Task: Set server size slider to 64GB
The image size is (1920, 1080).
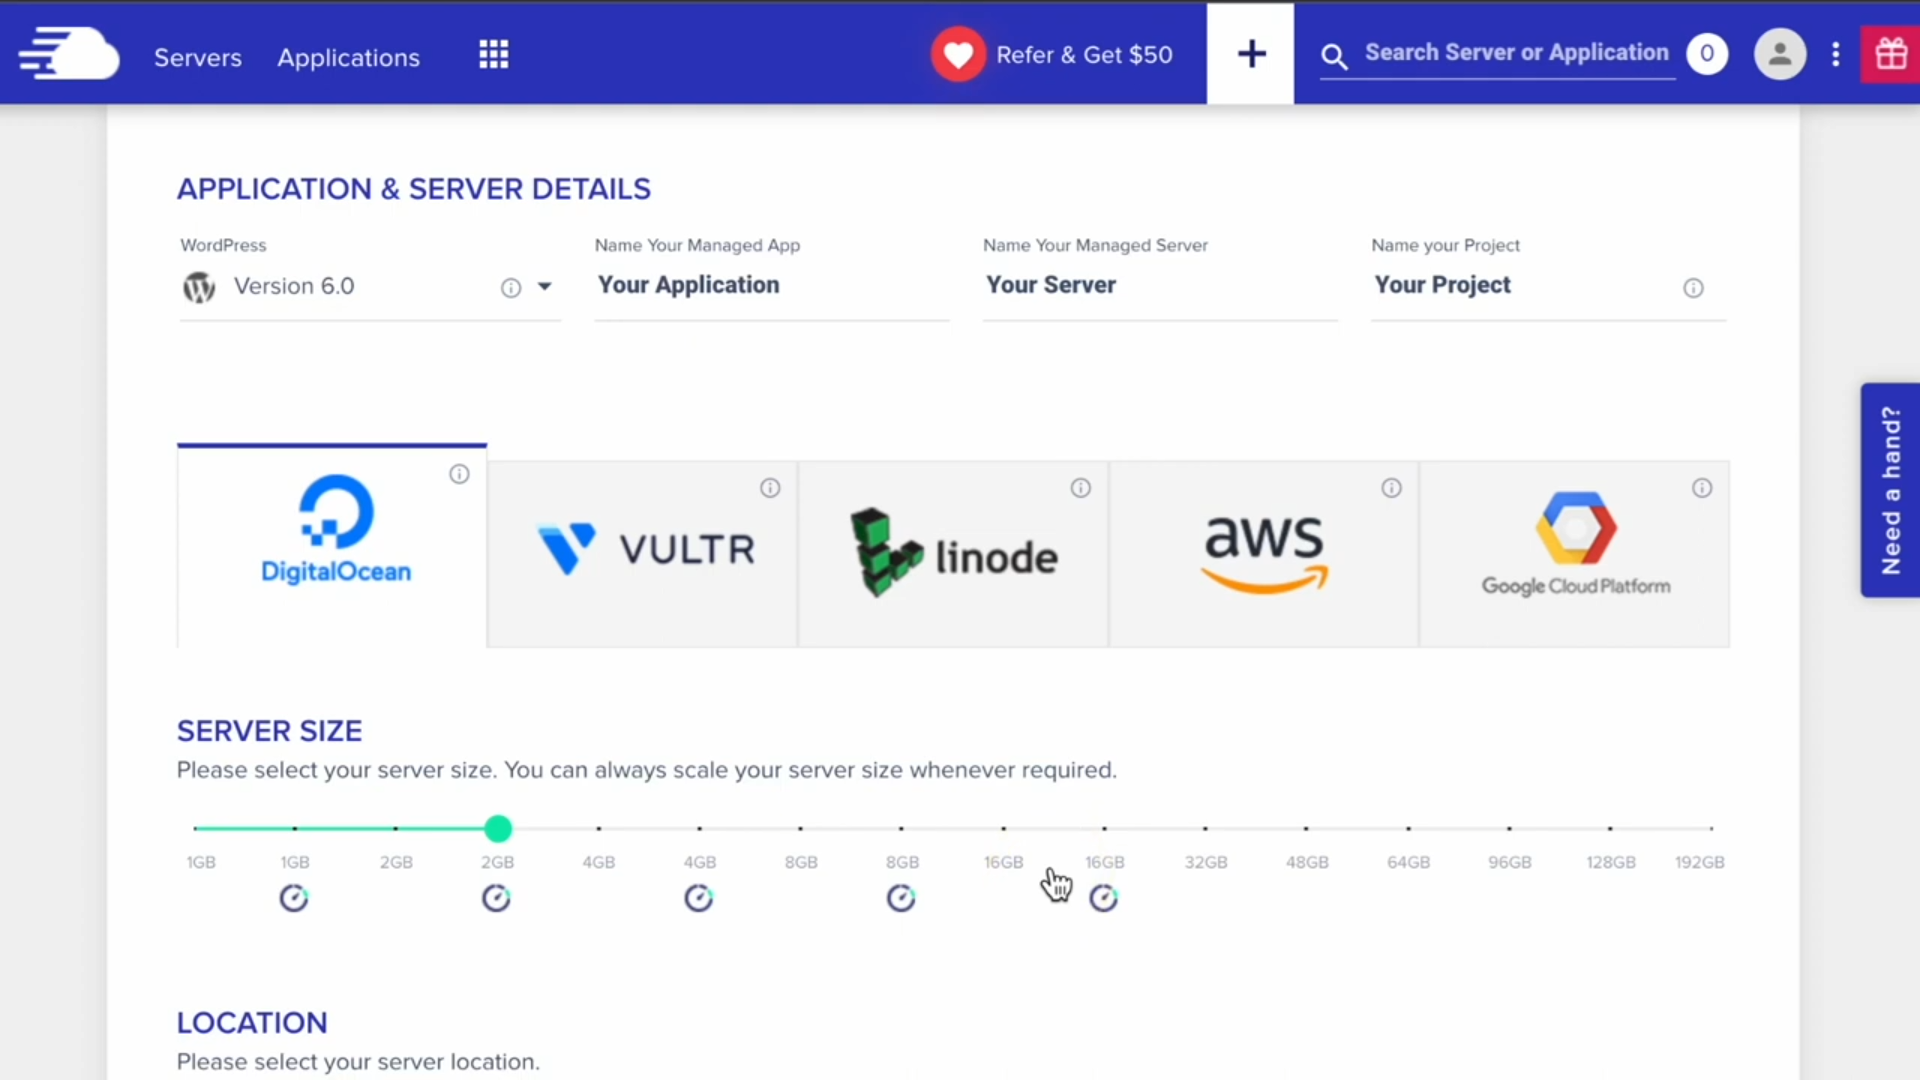Action: coord(1408,828)
